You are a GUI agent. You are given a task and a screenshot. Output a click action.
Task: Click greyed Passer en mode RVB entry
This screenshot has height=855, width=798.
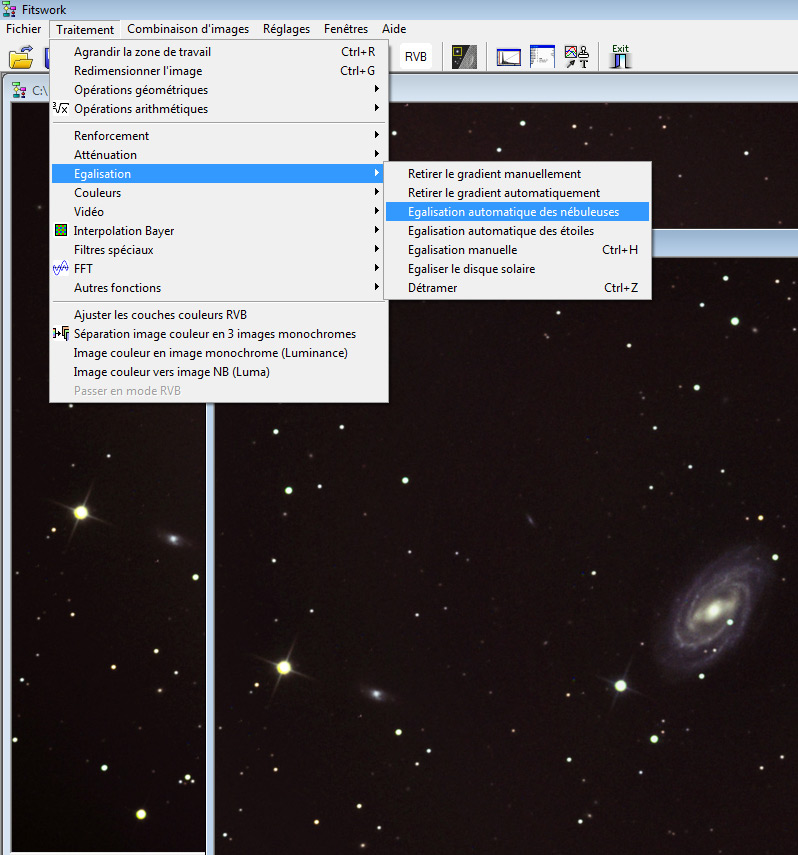(x=219, y=391)
